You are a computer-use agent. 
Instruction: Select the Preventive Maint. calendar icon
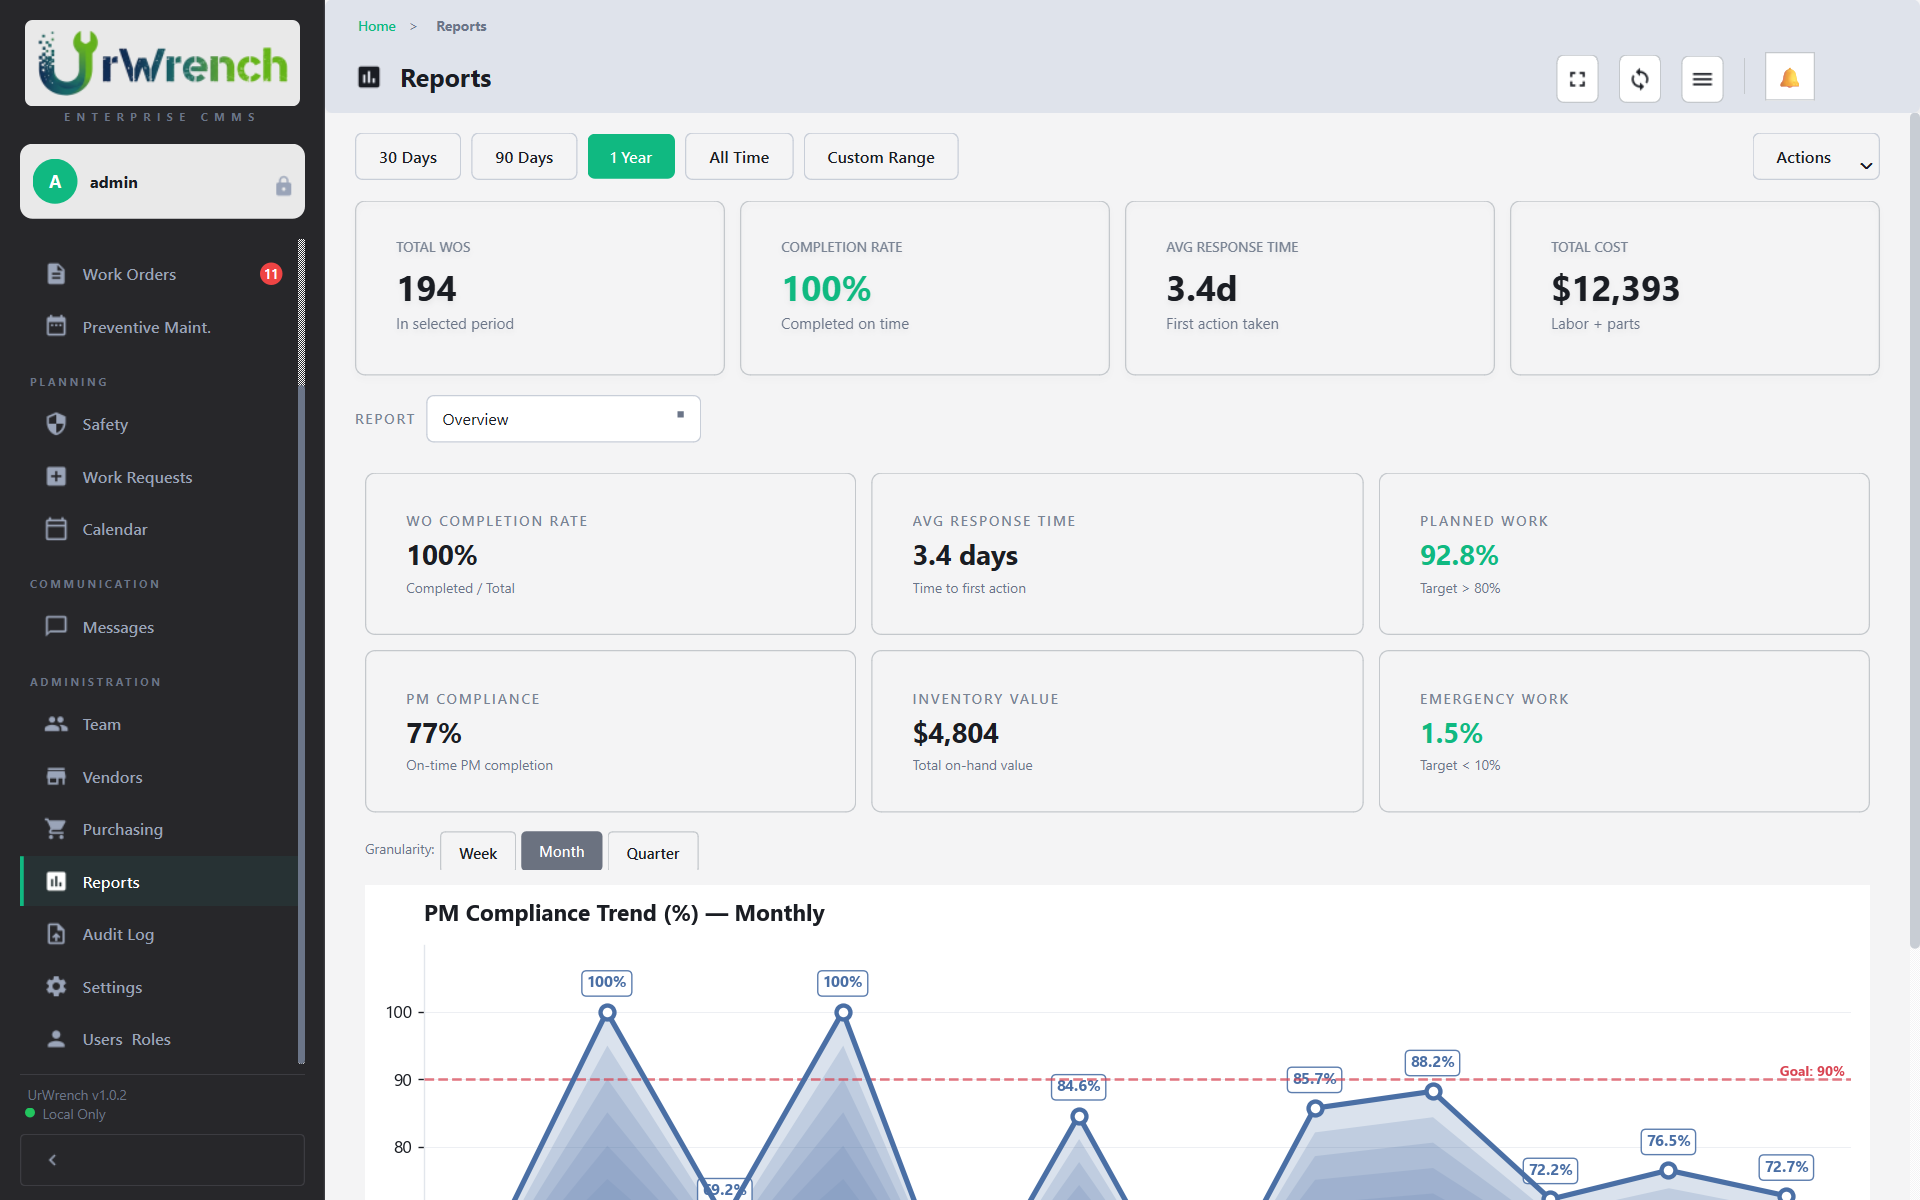click(56, 326)
